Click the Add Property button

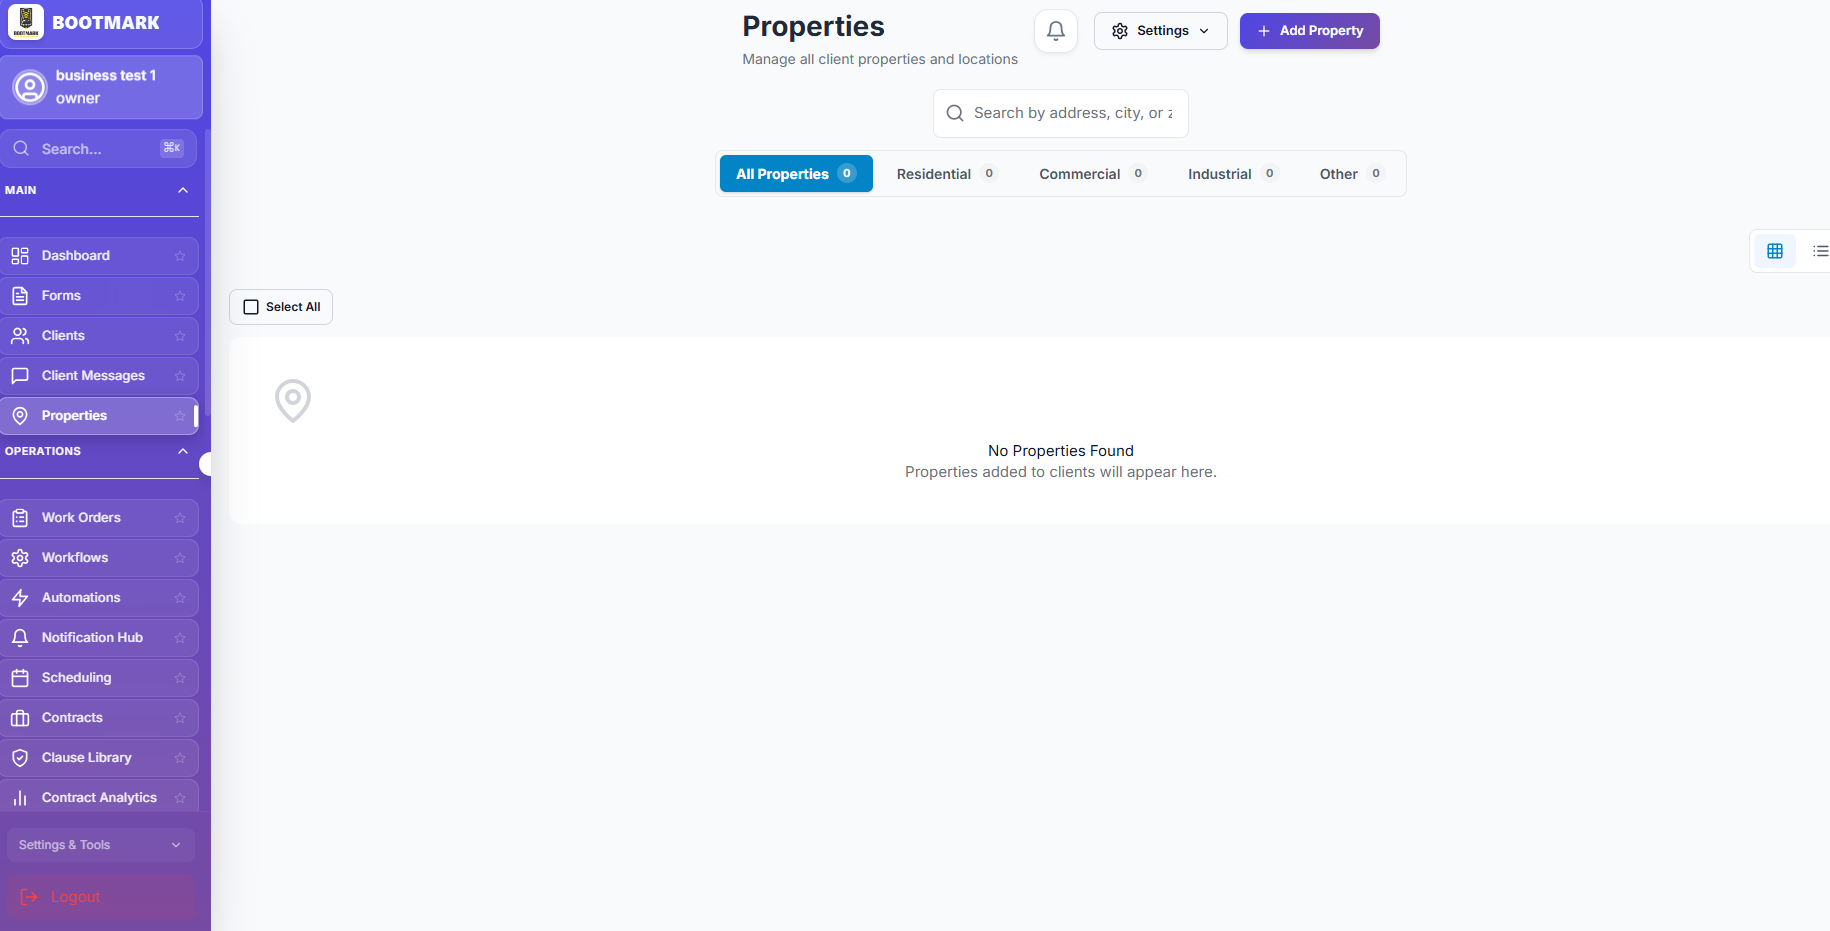1309,31
